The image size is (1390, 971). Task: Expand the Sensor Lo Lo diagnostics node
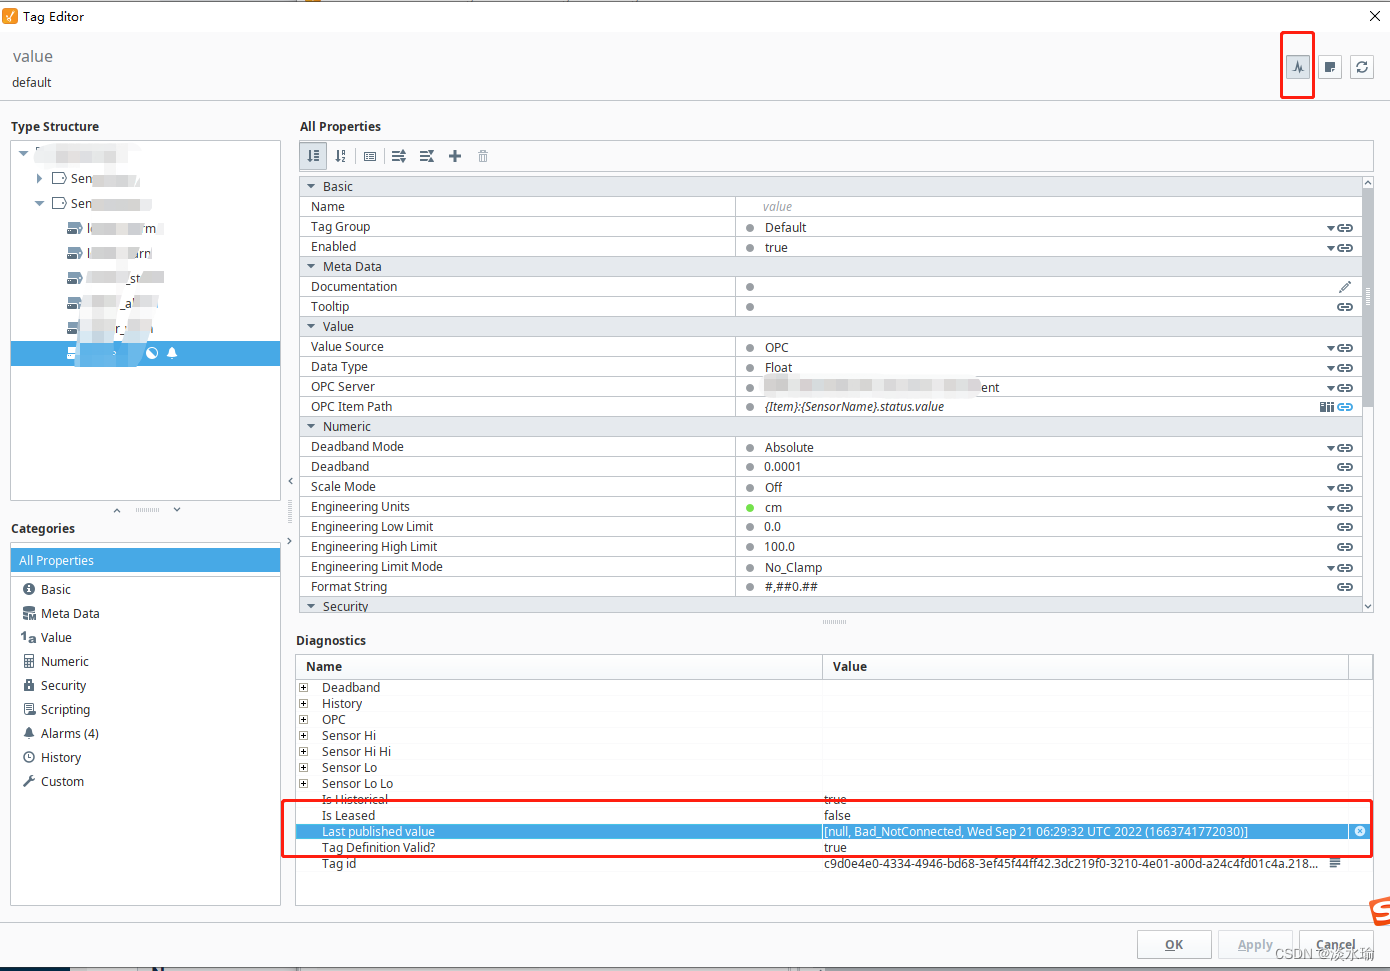pyautogui.click(x=304, y=784)
